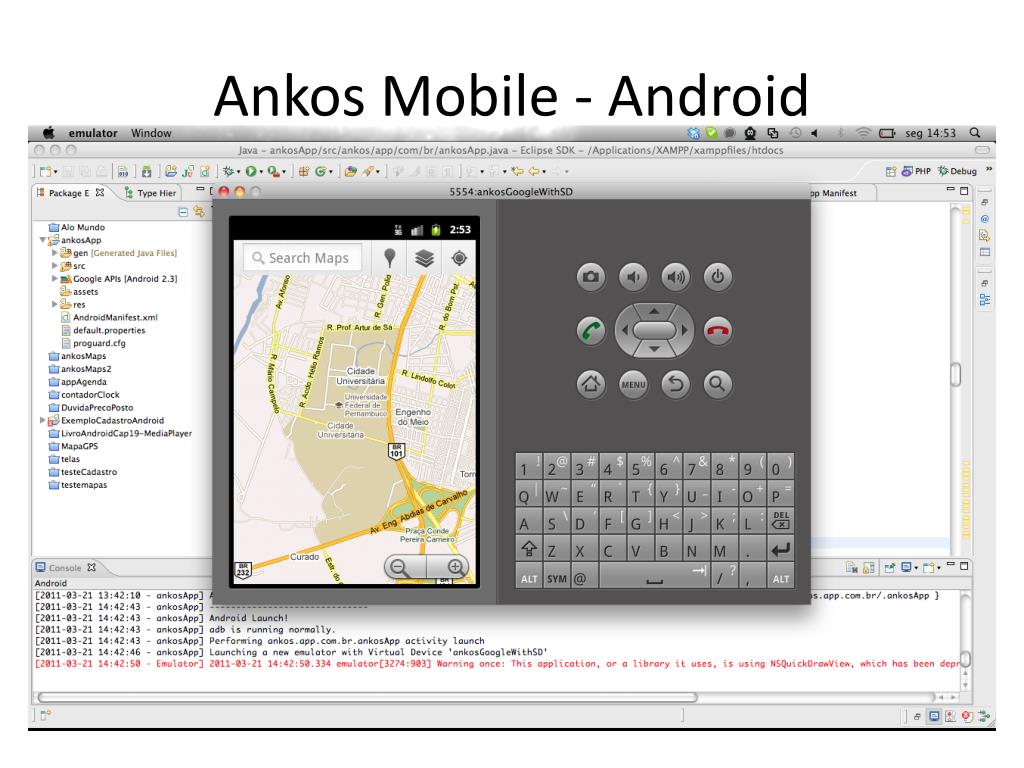Select AndroidManifest.xml in Package Explorer
This screenshot has height=768, width=1024.
coord(115,317)
